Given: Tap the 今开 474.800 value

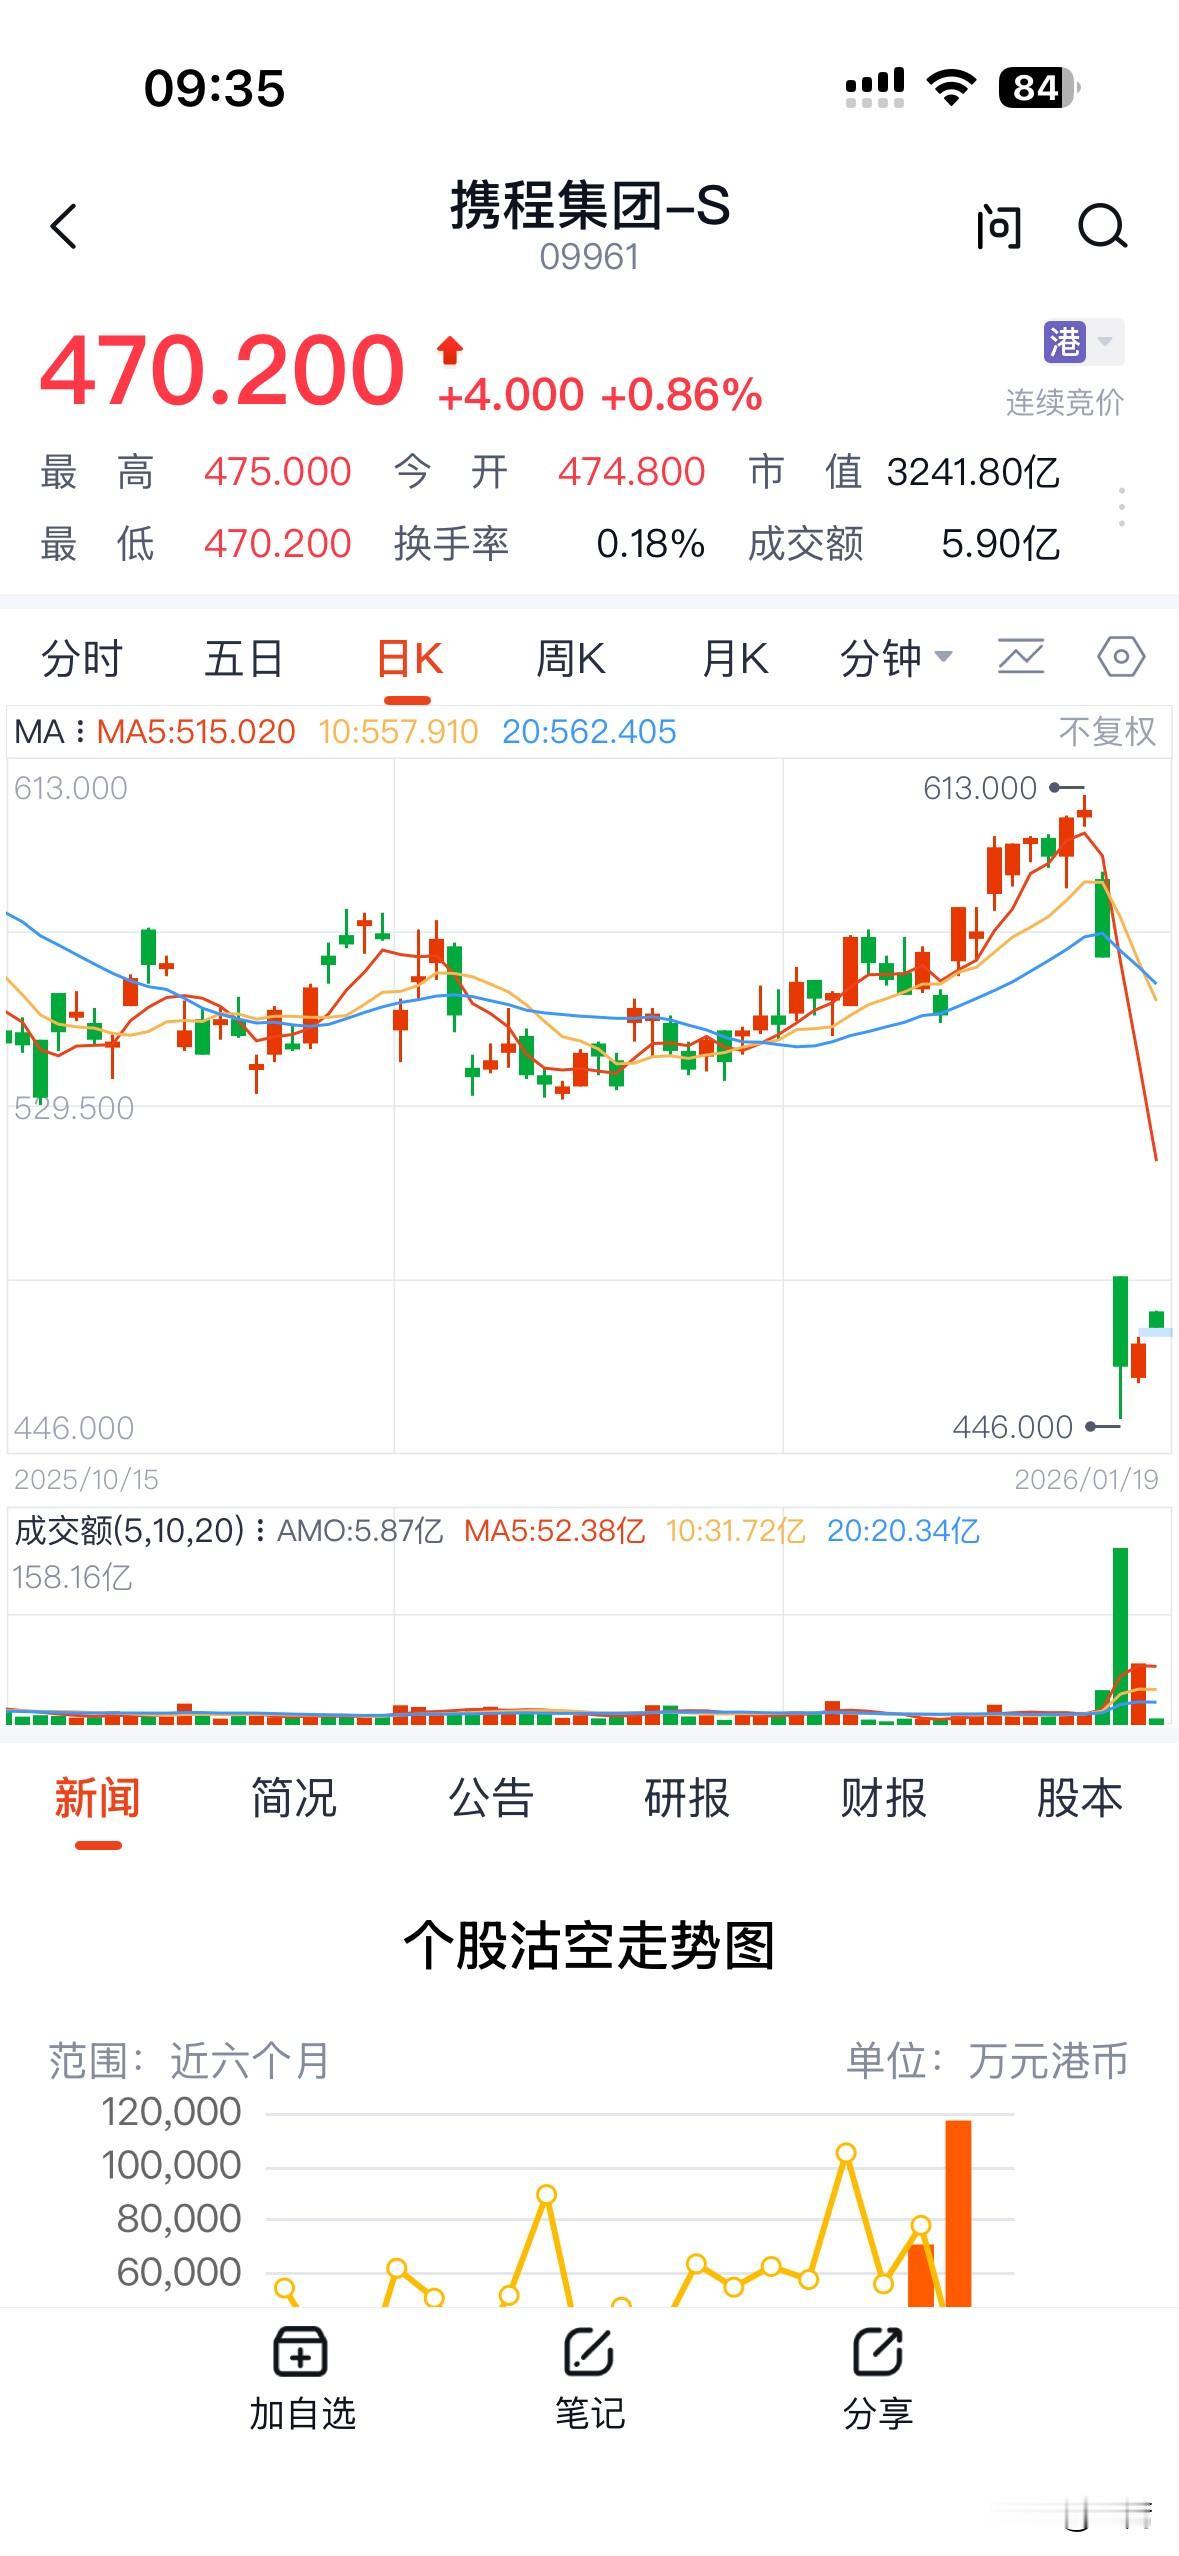Looking at the screenshot, I should point(632,472).
